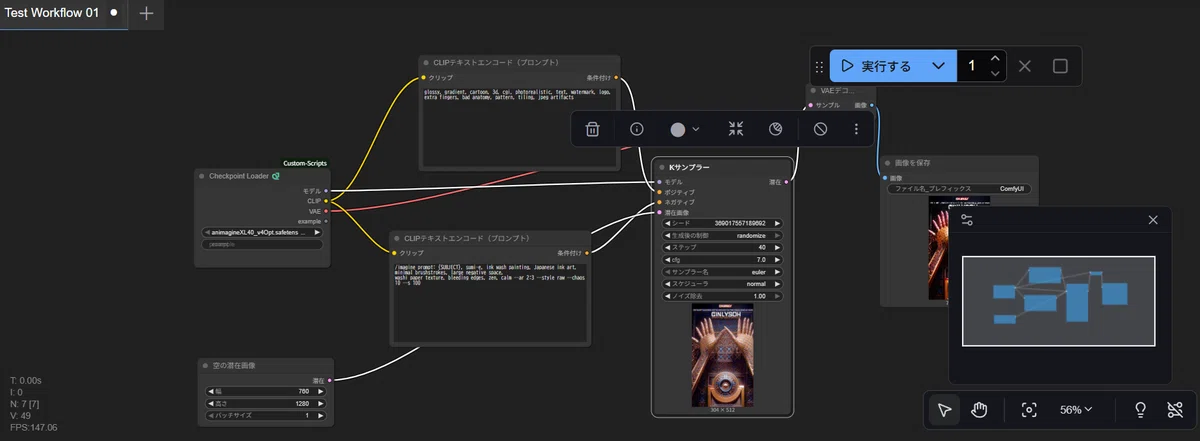This screenshot has height=441, width=1200.
Task: Increase ステップ steps value arrow
Action: (x=777, y=247)
